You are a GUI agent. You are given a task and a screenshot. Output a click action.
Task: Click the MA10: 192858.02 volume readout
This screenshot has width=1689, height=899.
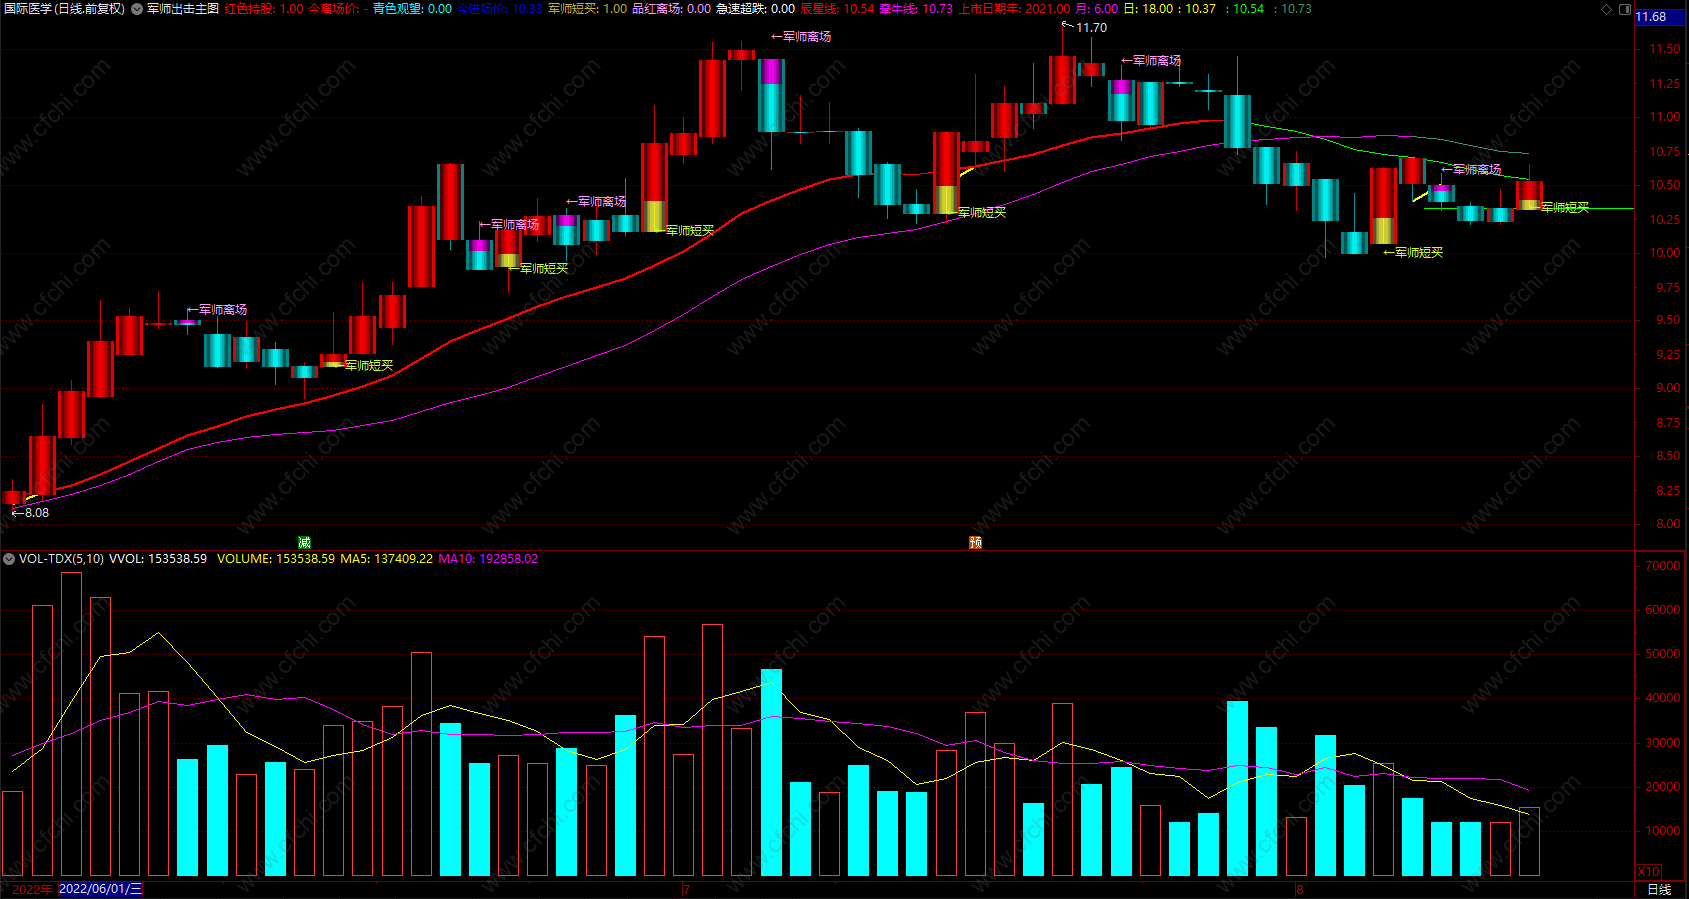click(x=488, y=559)
